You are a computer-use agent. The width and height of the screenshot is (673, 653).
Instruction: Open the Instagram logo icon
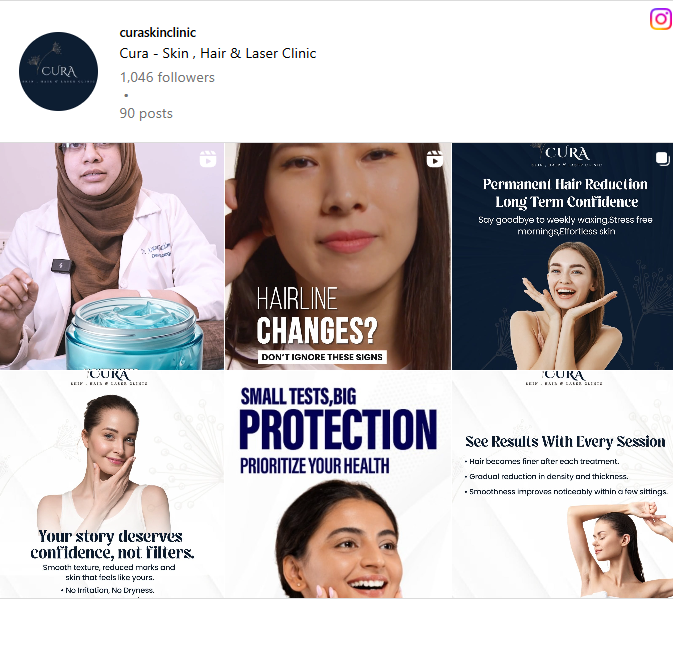pyautogui.click(x=661, y=19)
